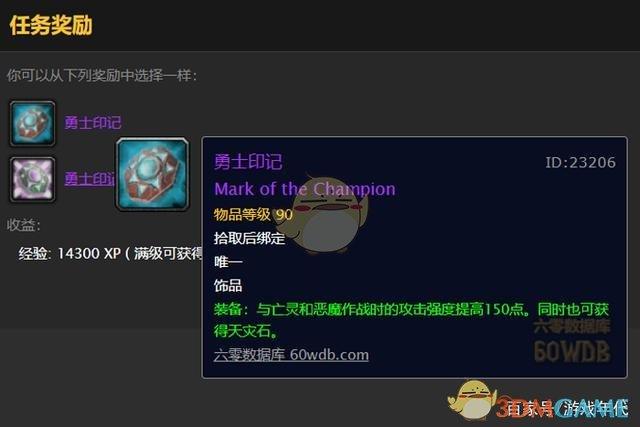Click the green 装备 effect description

click(x=411, y=320)
